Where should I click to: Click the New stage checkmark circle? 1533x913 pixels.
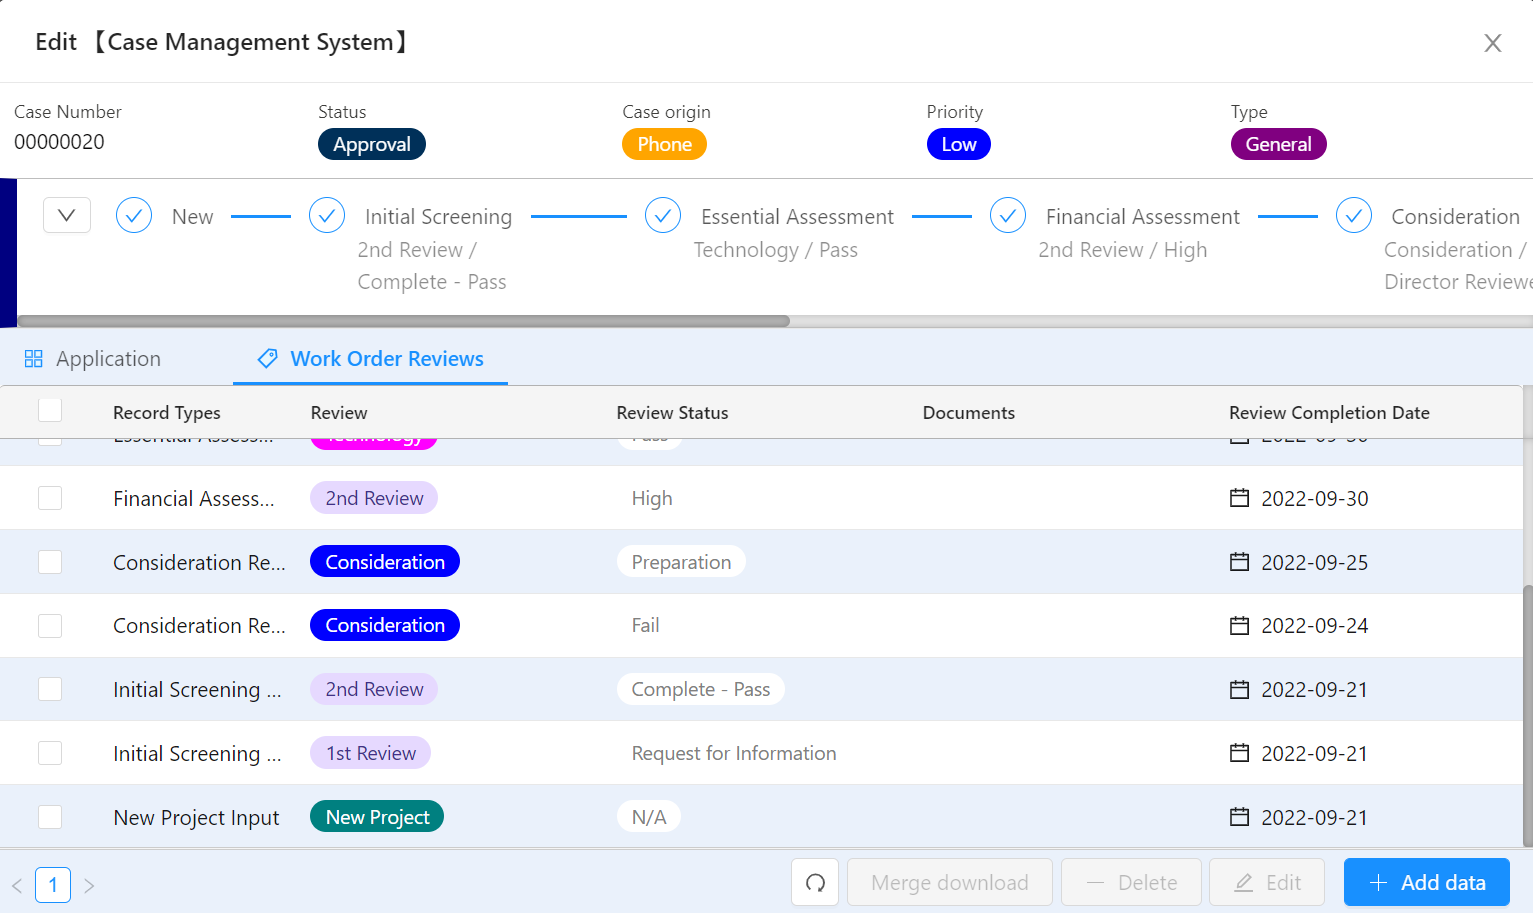[134, 215]
